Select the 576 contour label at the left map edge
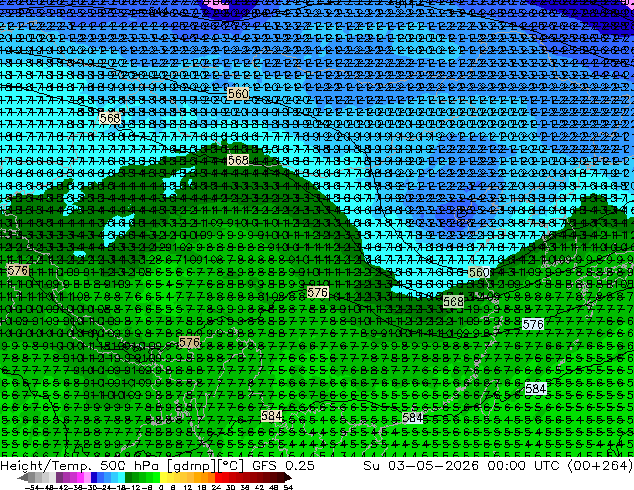Viewport: 634px width, 490px height. pyautogui.click(x=18, y=270)
